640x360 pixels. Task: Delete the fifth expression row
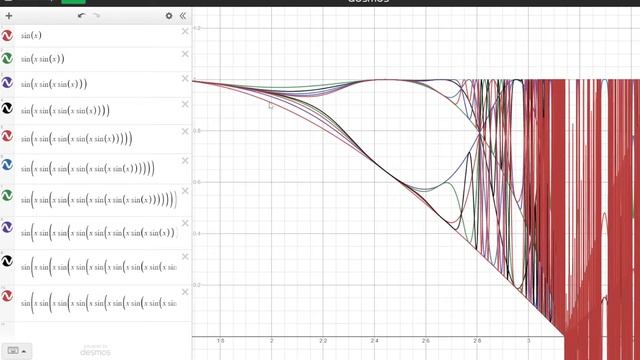tap(185, 131)
